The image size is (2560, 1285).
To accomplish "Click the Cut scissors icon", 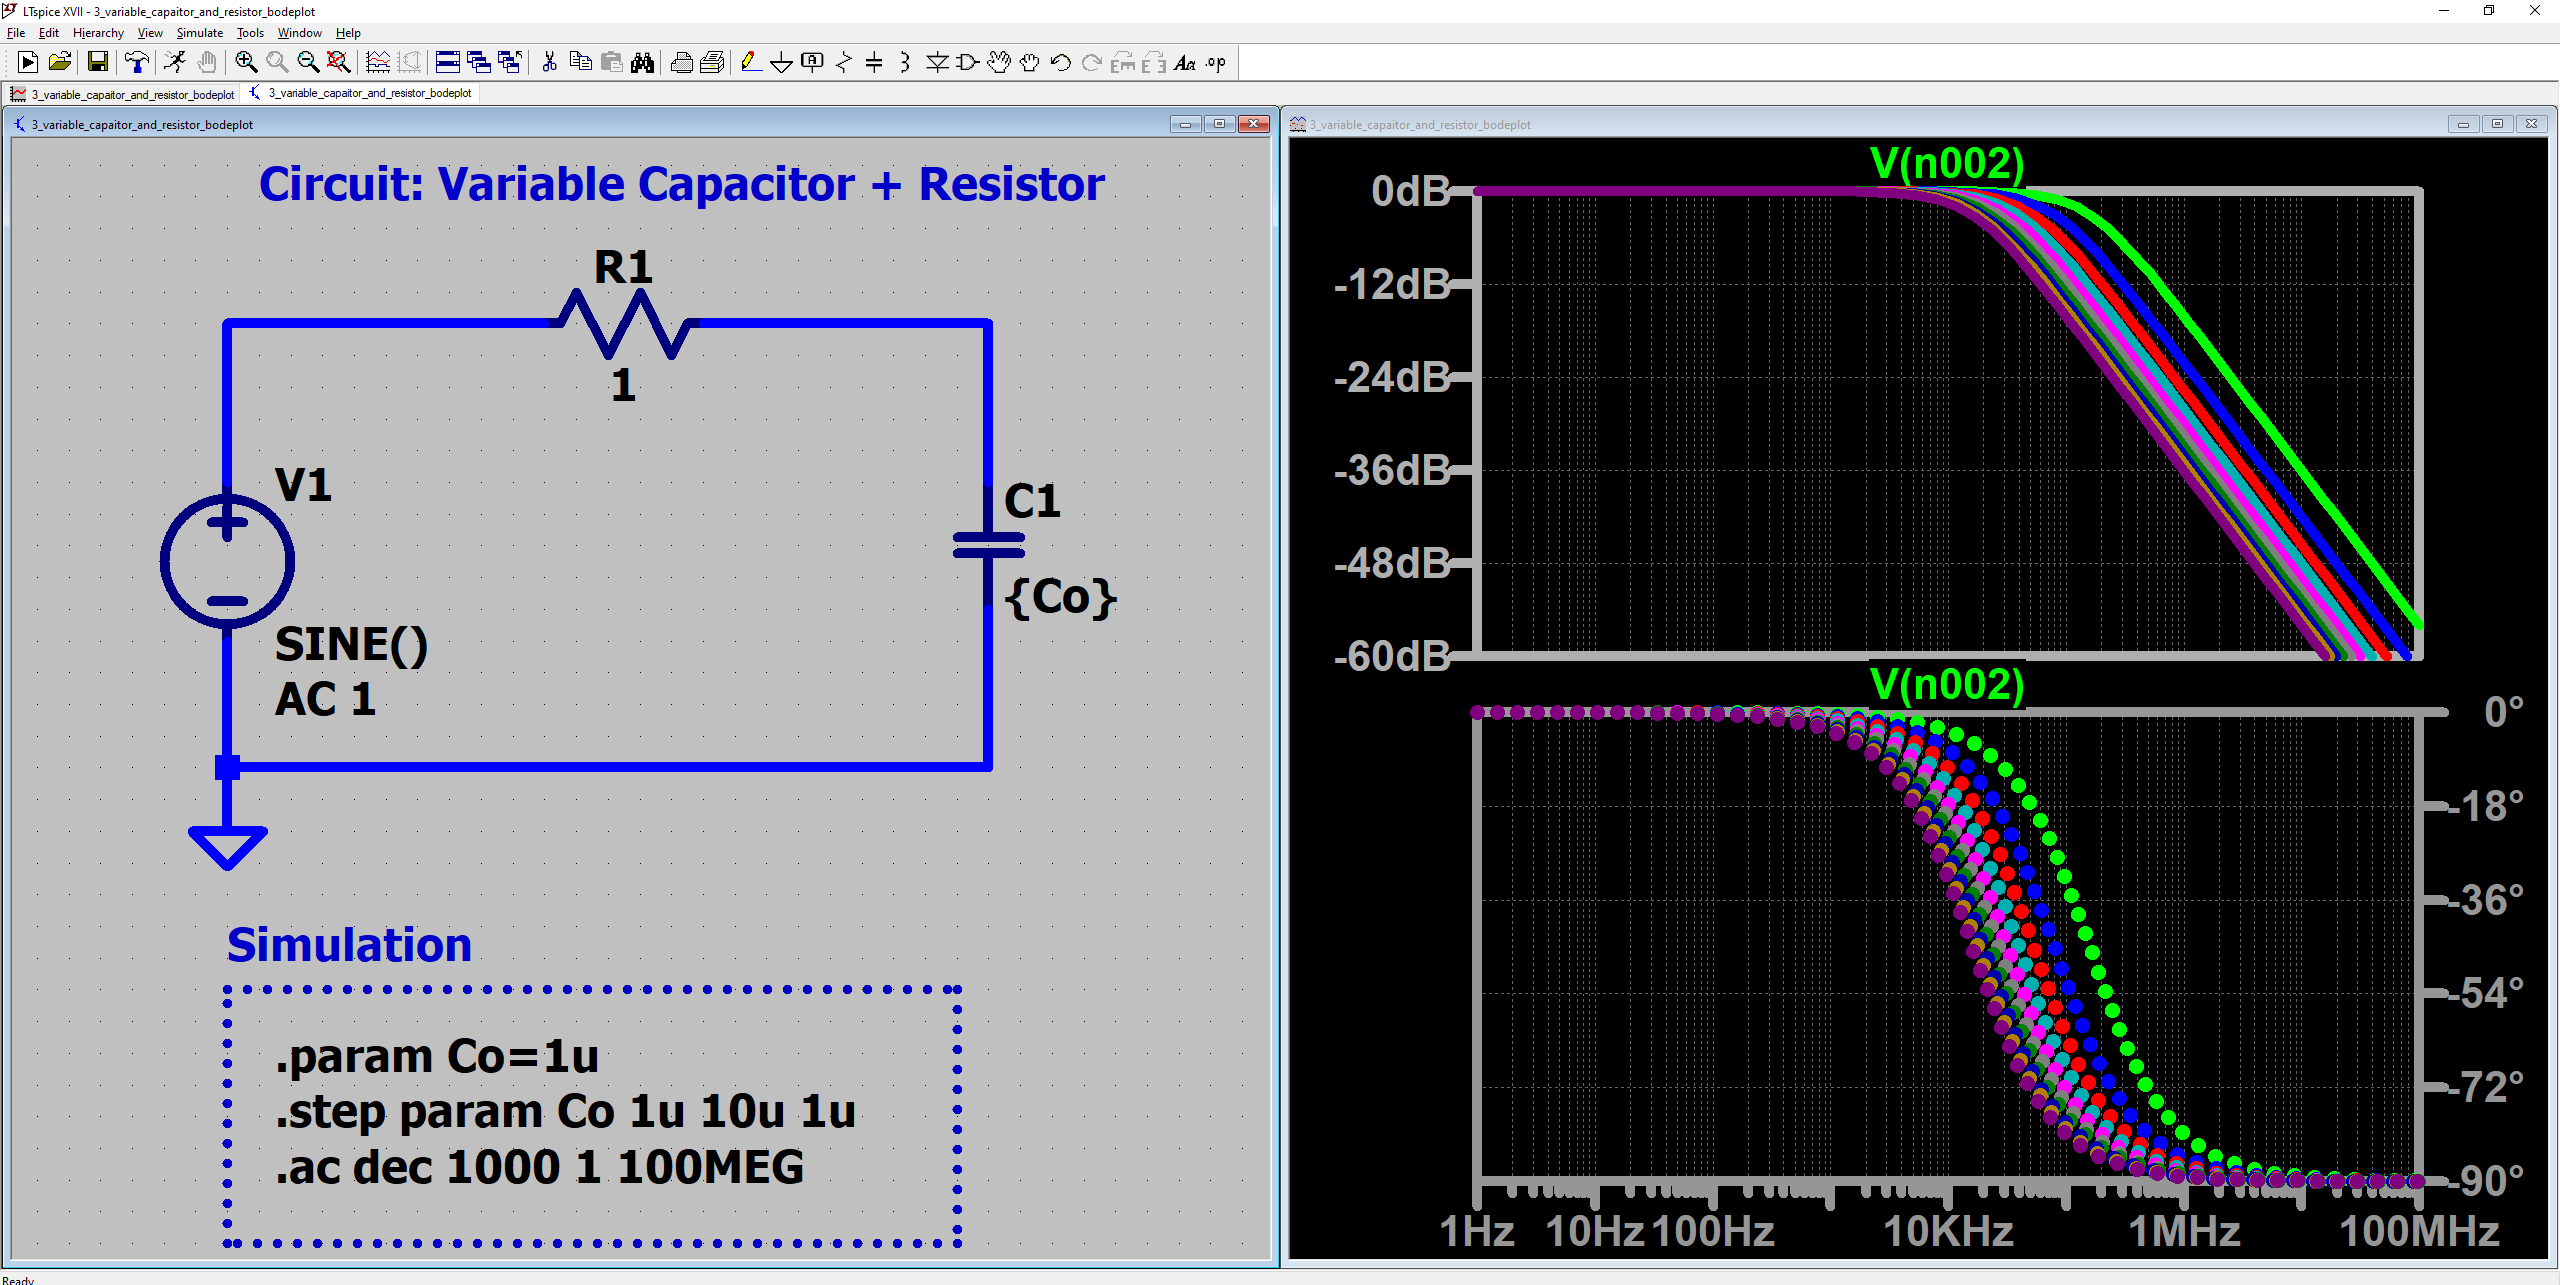I will coord(549,63).
